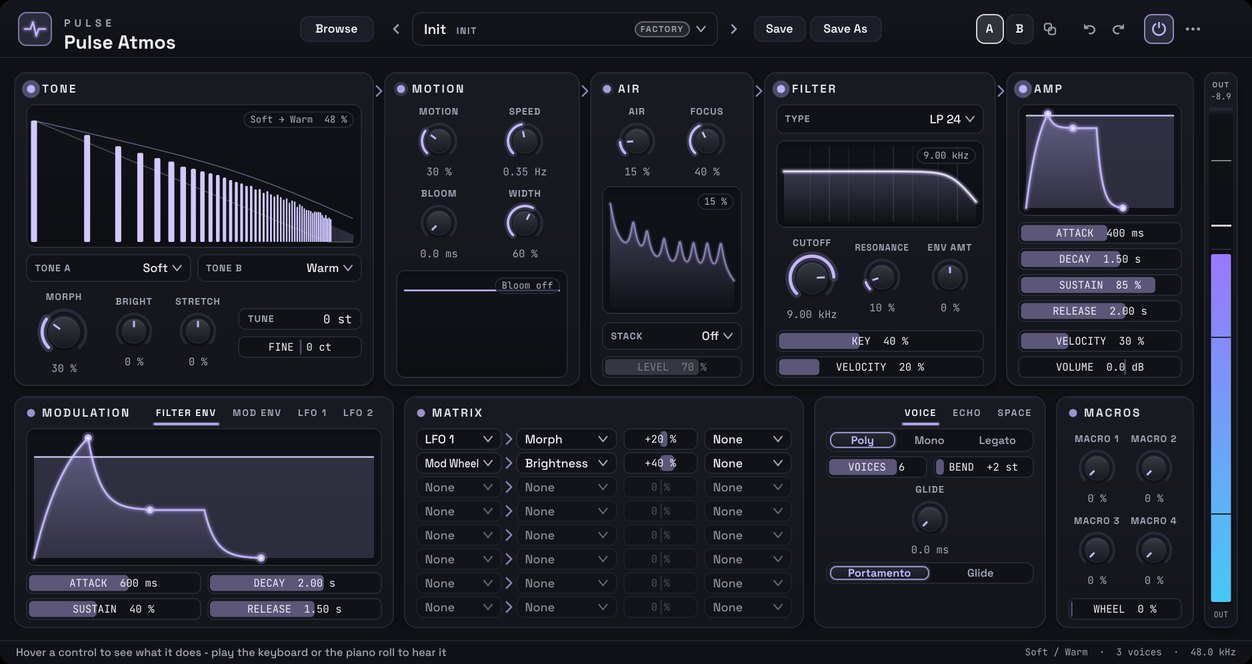Image resolution: width=1252 pixels, height=664 pixels.
Task: Go to the previous preset arrow
Action: coord(396,29)
